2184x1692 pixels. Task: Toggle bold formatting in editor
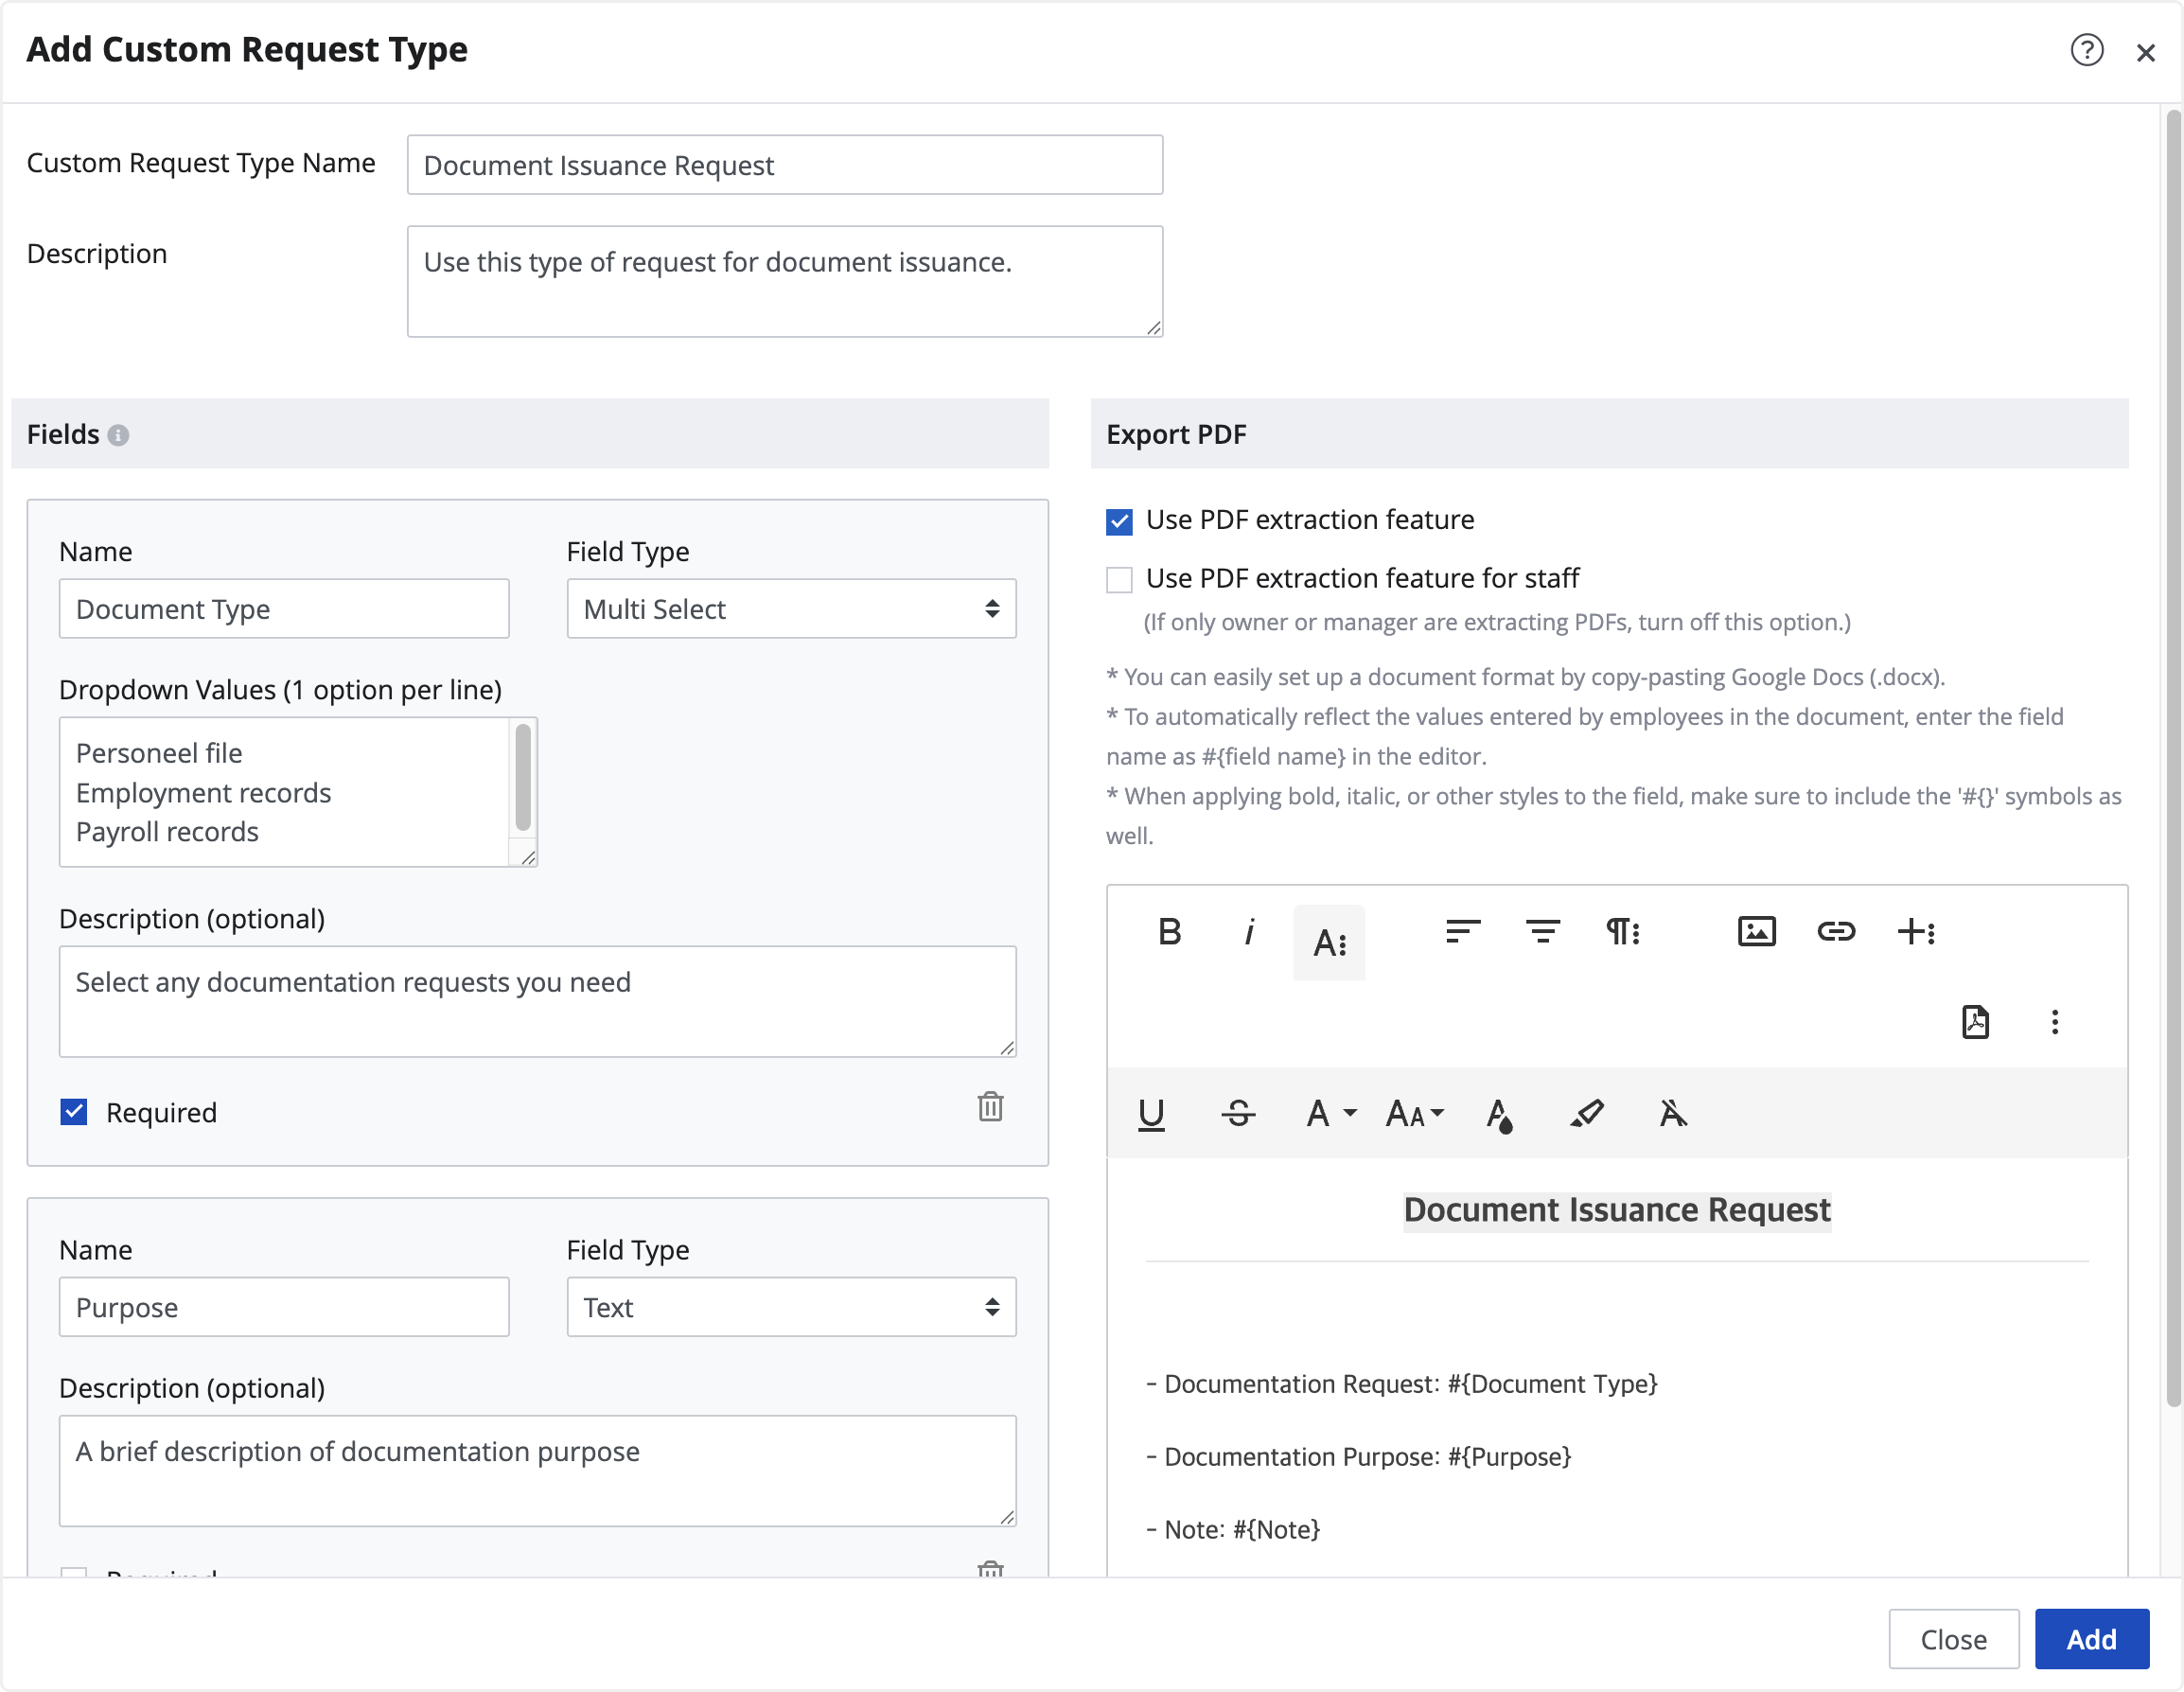pyautogui.click(x=1169, y=932)
